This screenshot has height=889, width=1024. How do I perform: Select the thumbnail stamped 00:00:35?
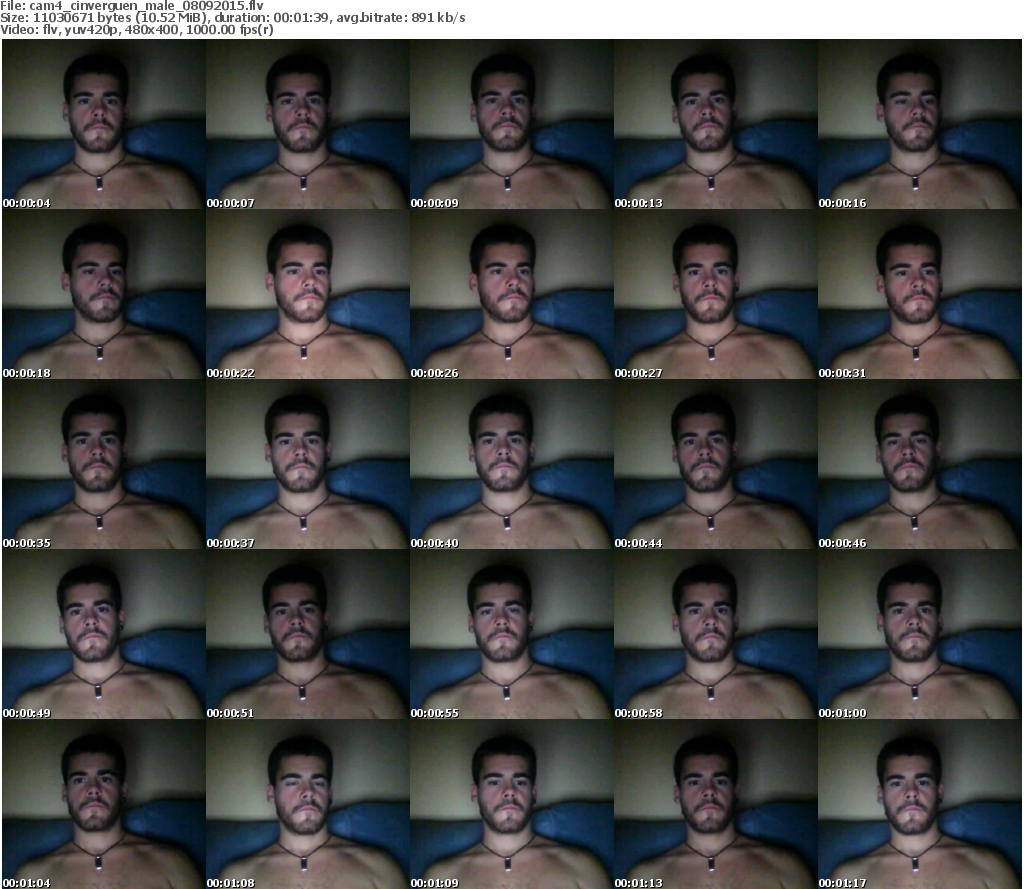tap(104, 464)
